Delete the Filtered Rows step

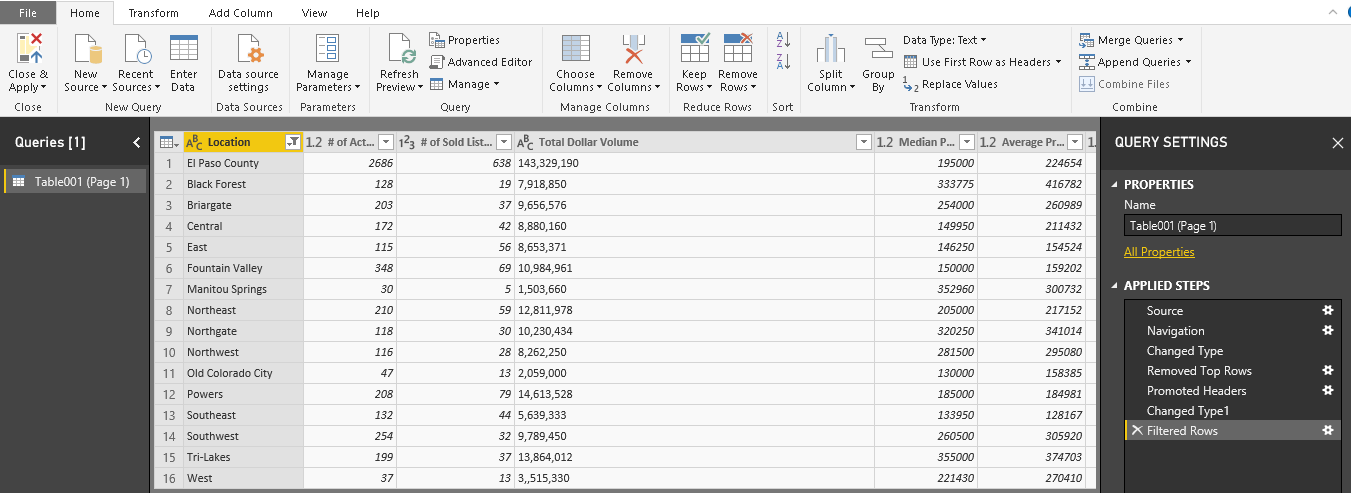click(x=1137, y=431)
